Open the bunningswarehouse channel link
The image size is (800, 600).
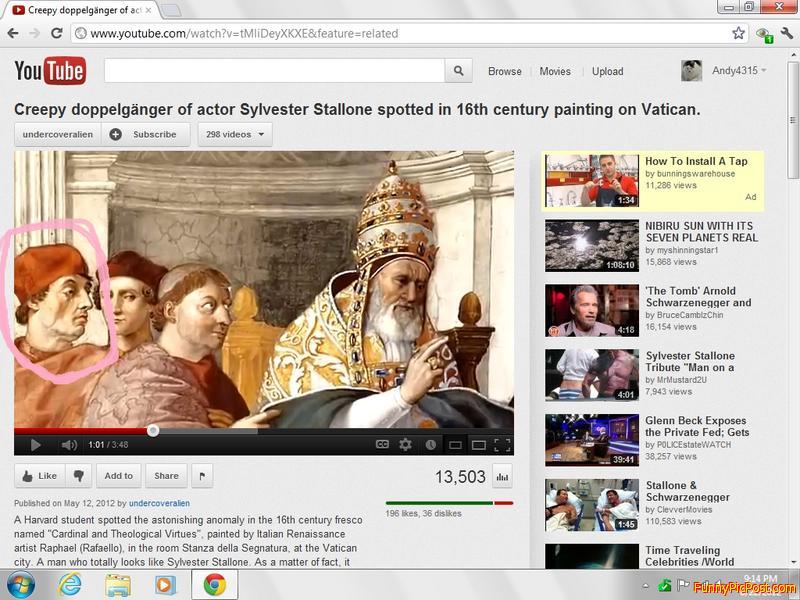coord(696,173)
